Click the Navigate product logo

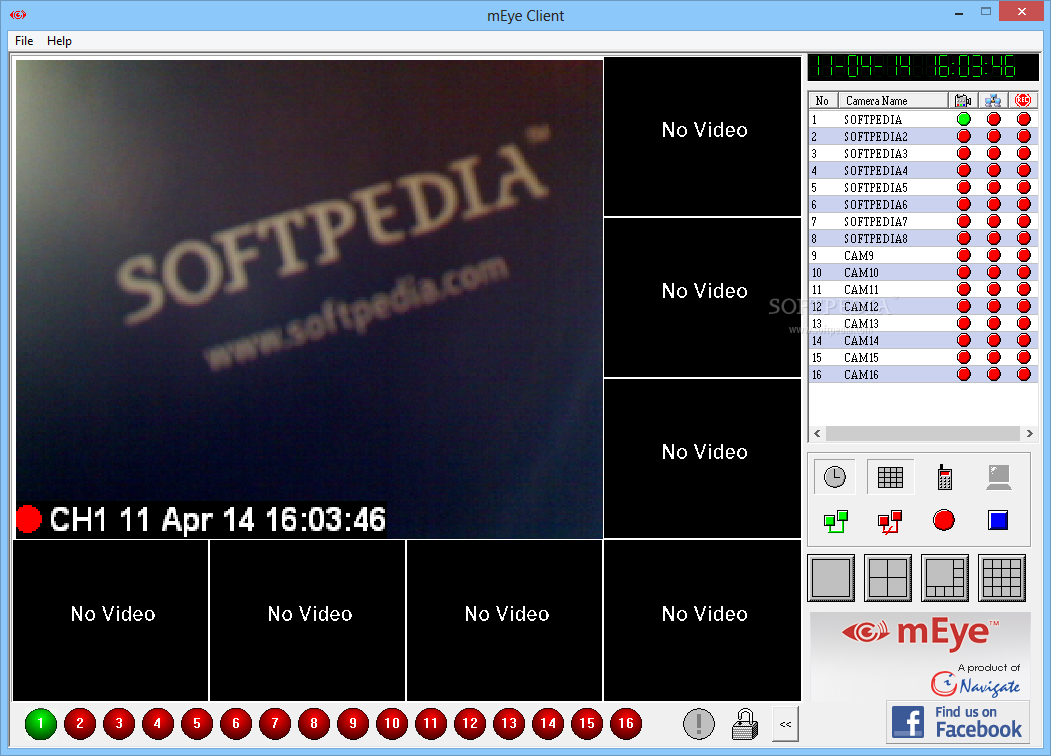[976, 684]
